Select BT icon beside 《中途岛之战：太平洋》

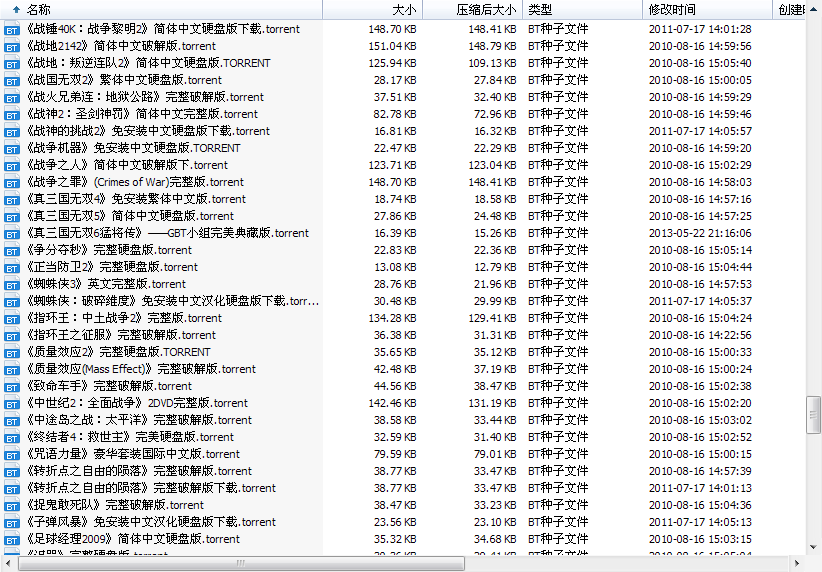tap(12, 420)
